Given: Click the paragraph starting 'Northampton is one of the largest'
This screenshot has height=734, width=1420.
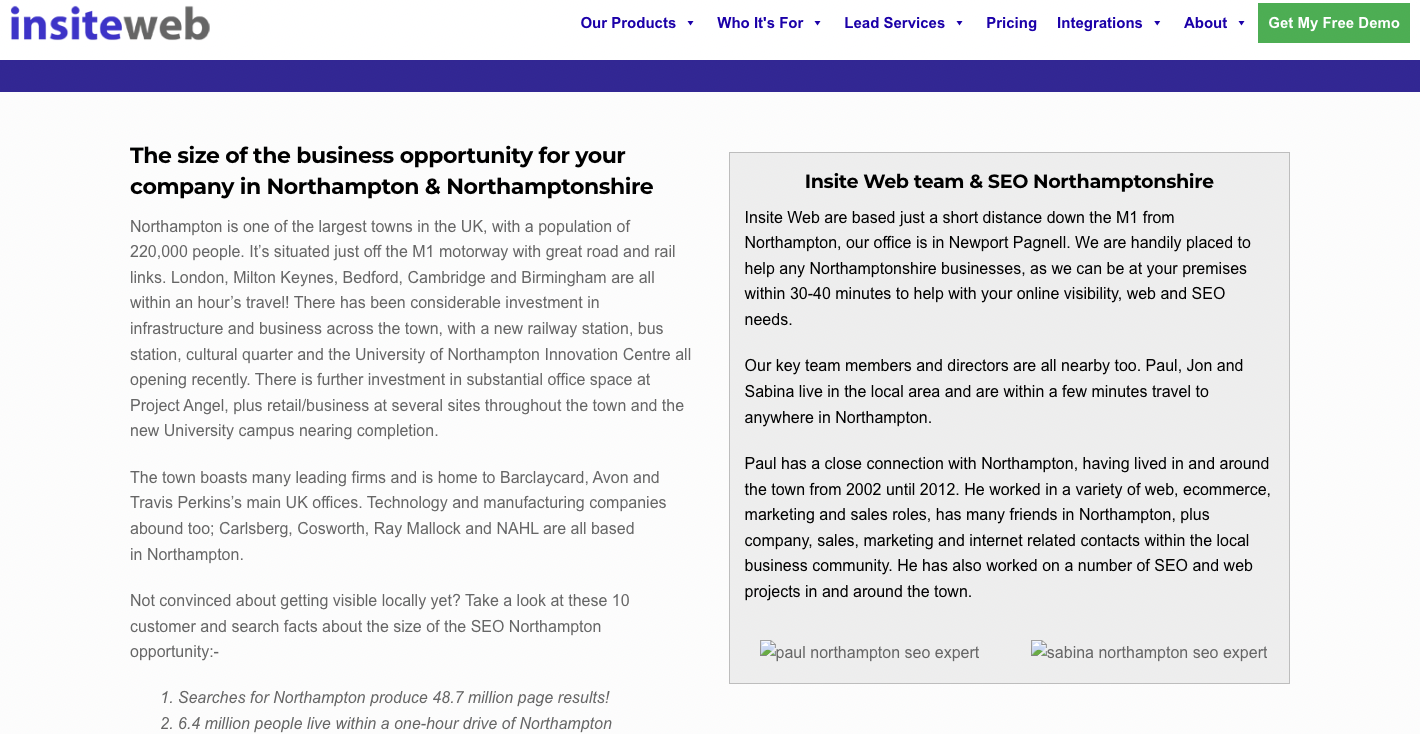Looking at the screenshot, I should click(x=410, y=328).
